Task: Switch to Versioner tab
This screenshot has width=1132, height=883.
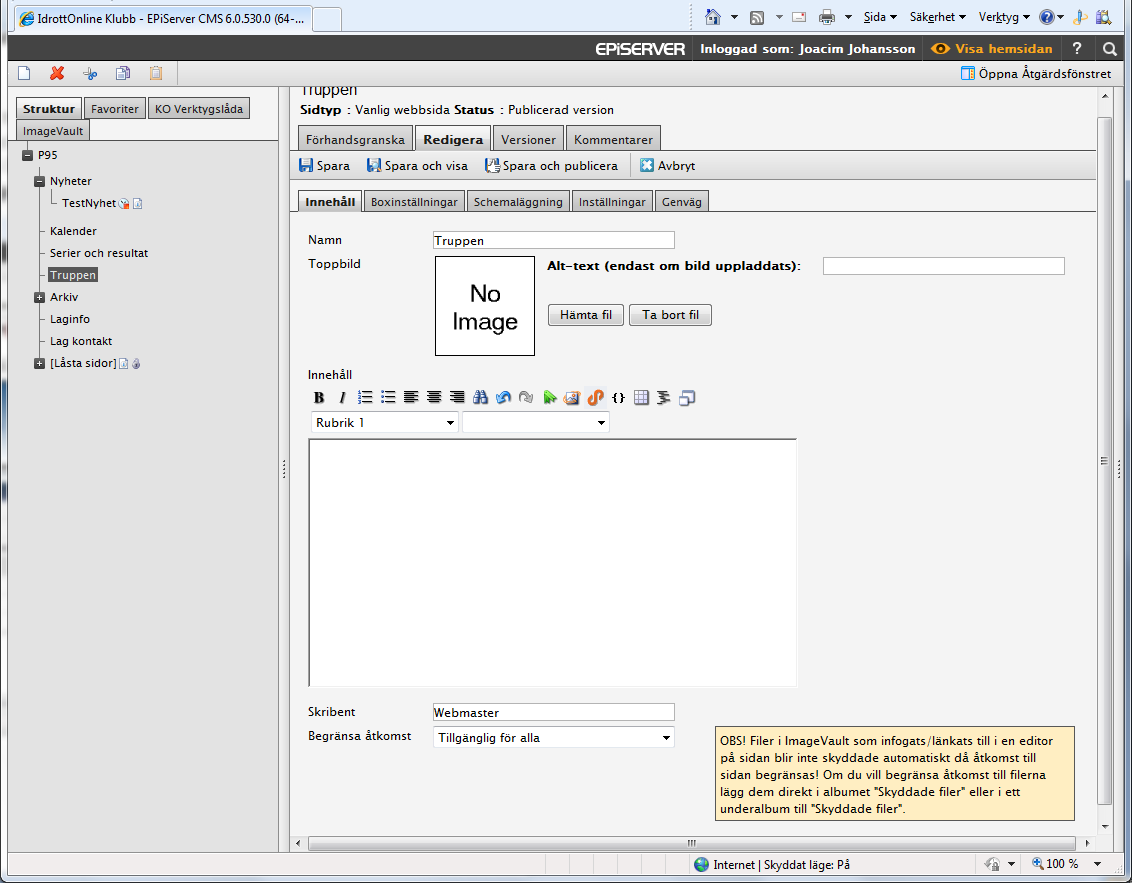Action: point(528,139)
